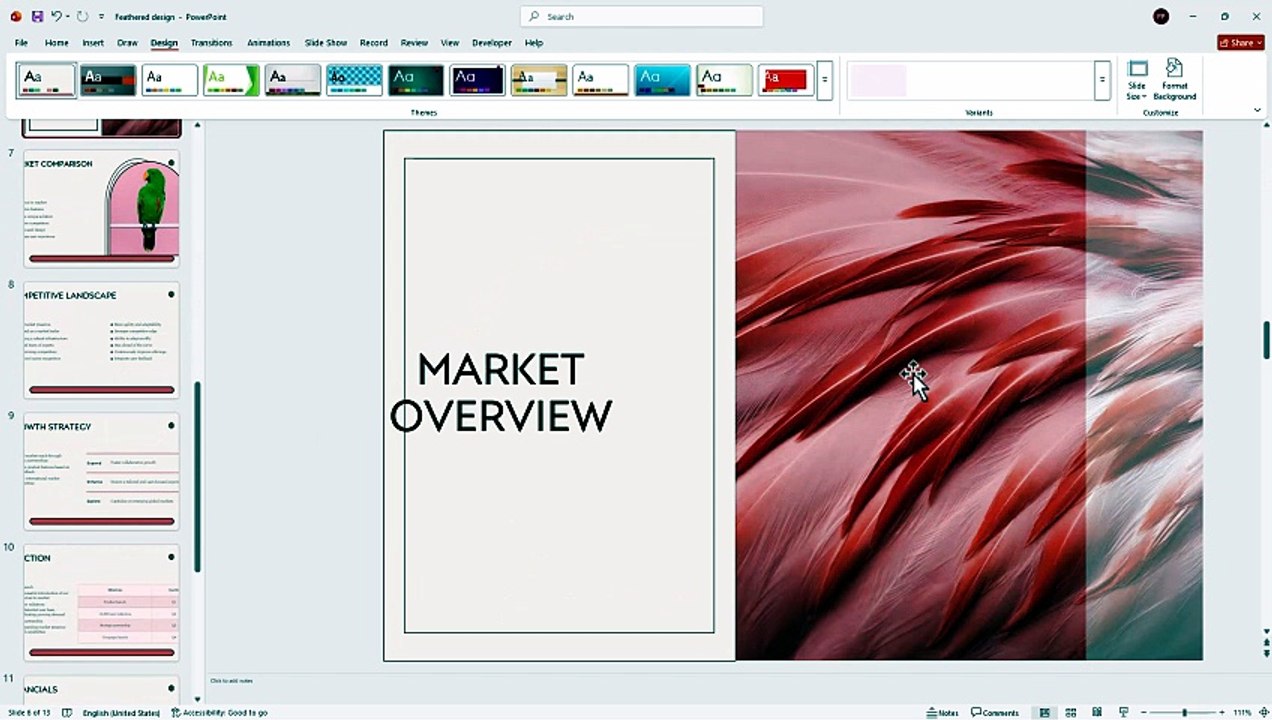This screenshot has height=720, width=1272.
Task: Click the zoom slider in status bar
Action: (1184, 713)
